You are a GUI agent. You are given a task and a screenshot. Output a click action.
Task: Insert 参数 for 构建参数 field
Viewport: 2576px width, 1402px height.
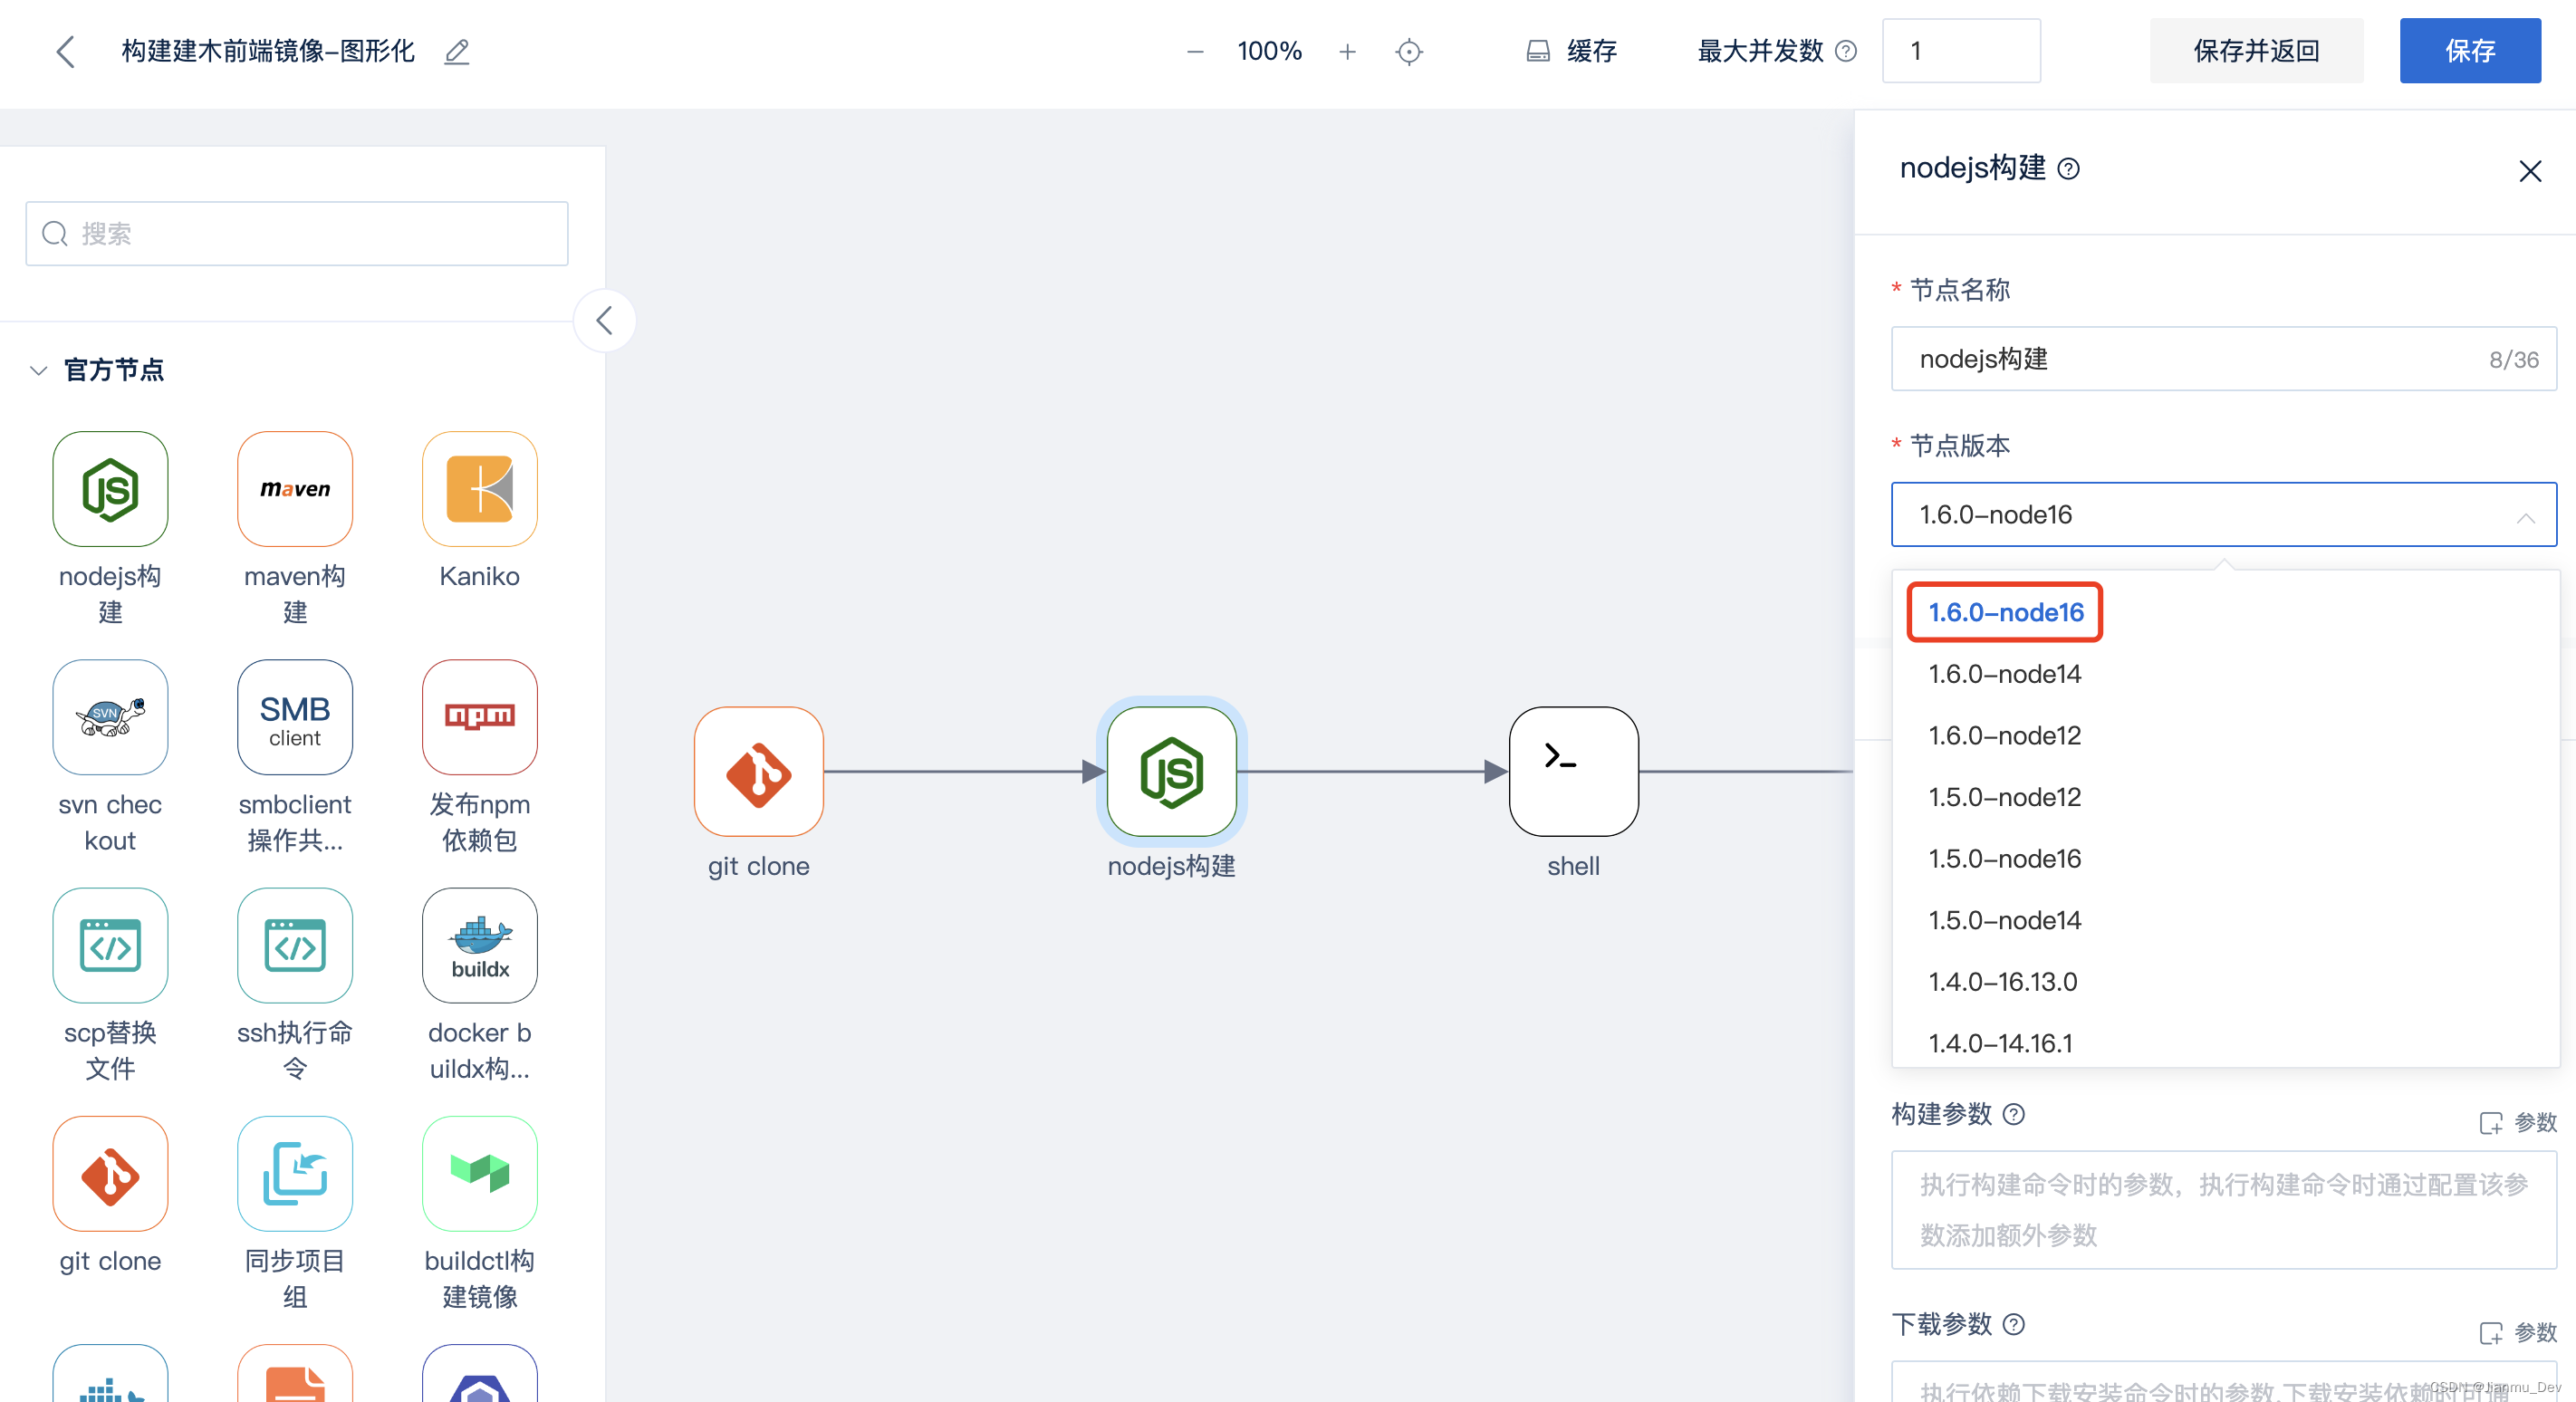[2517, 1122]
